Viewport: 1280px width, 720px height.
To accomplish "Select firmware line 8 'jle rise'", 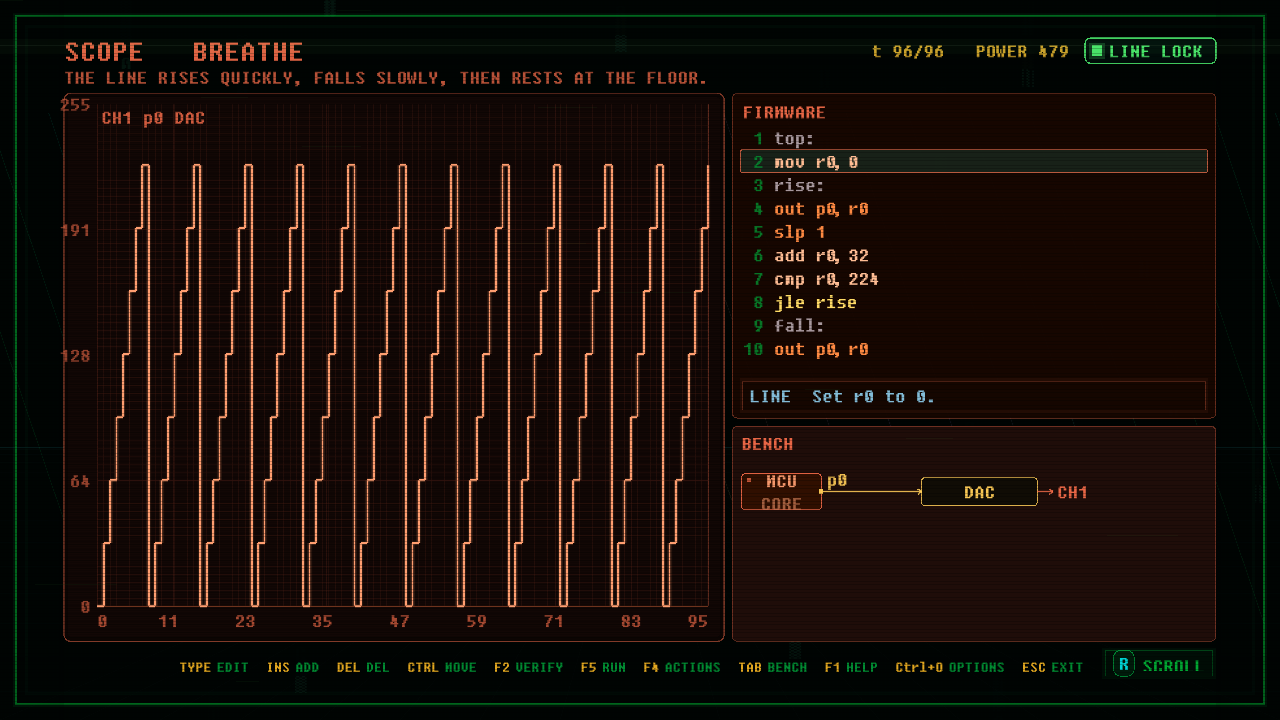I will 974,302.
